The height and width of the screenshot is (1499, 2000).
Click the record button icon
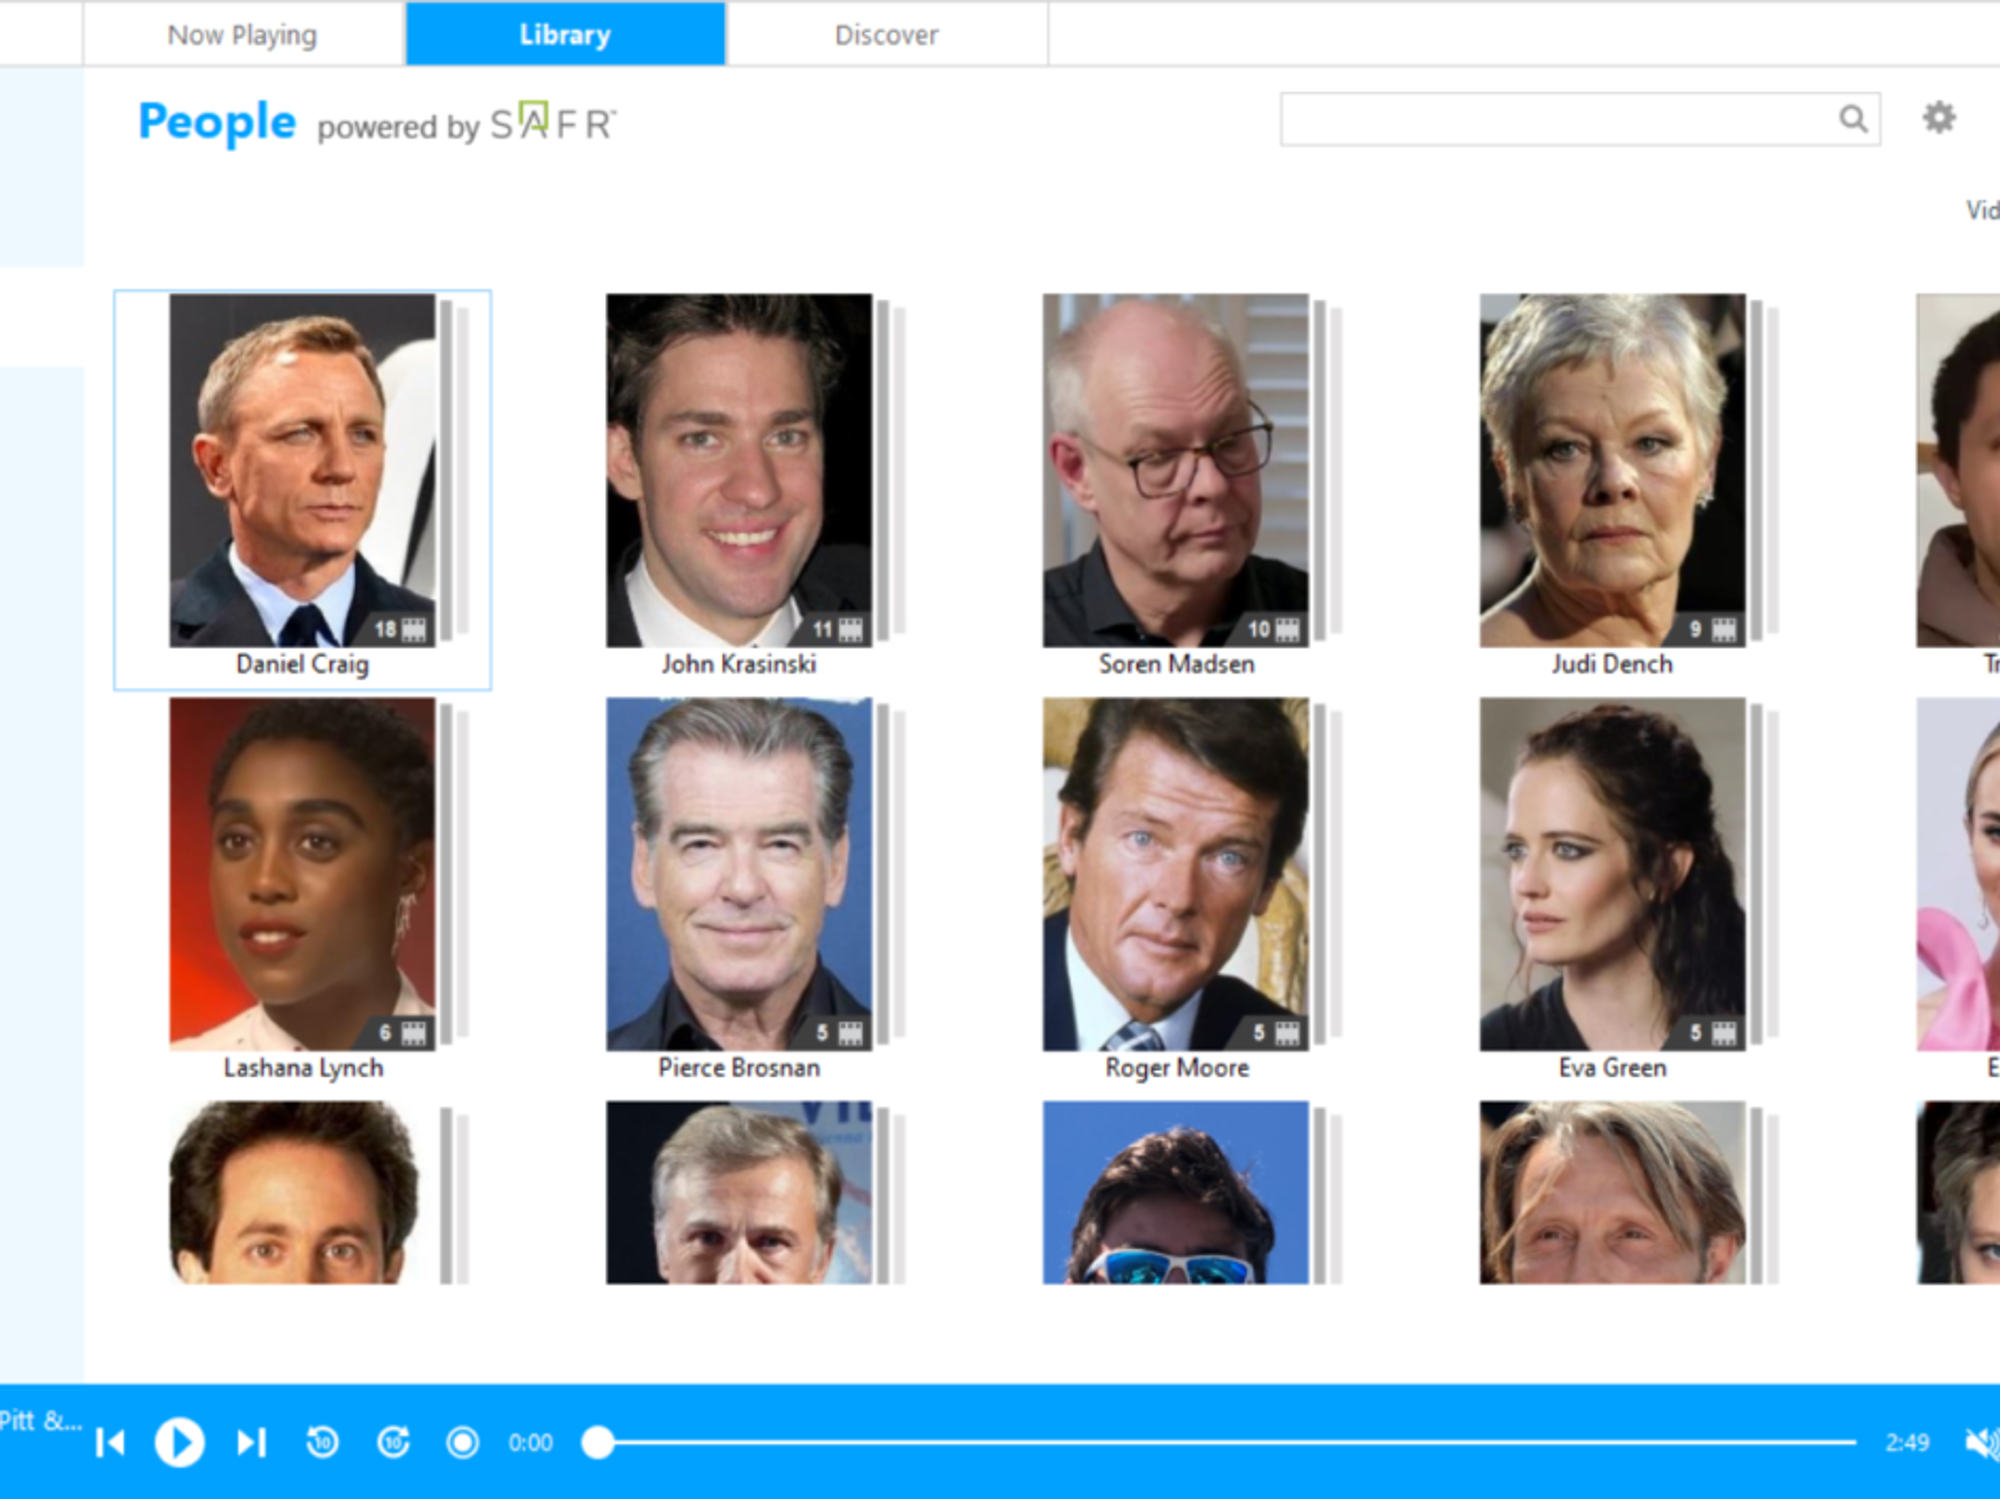[462, 1442]
